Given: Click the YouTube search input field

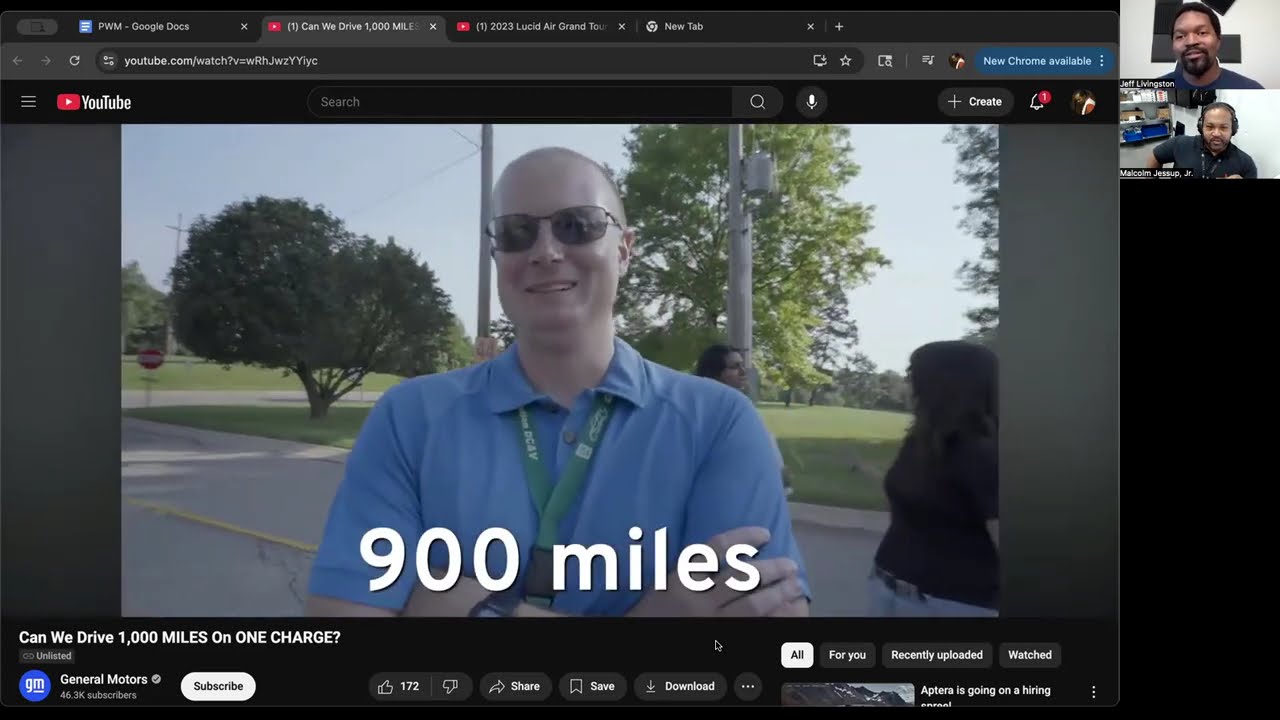Looking at the screenshot, I should tap(520, 102).
